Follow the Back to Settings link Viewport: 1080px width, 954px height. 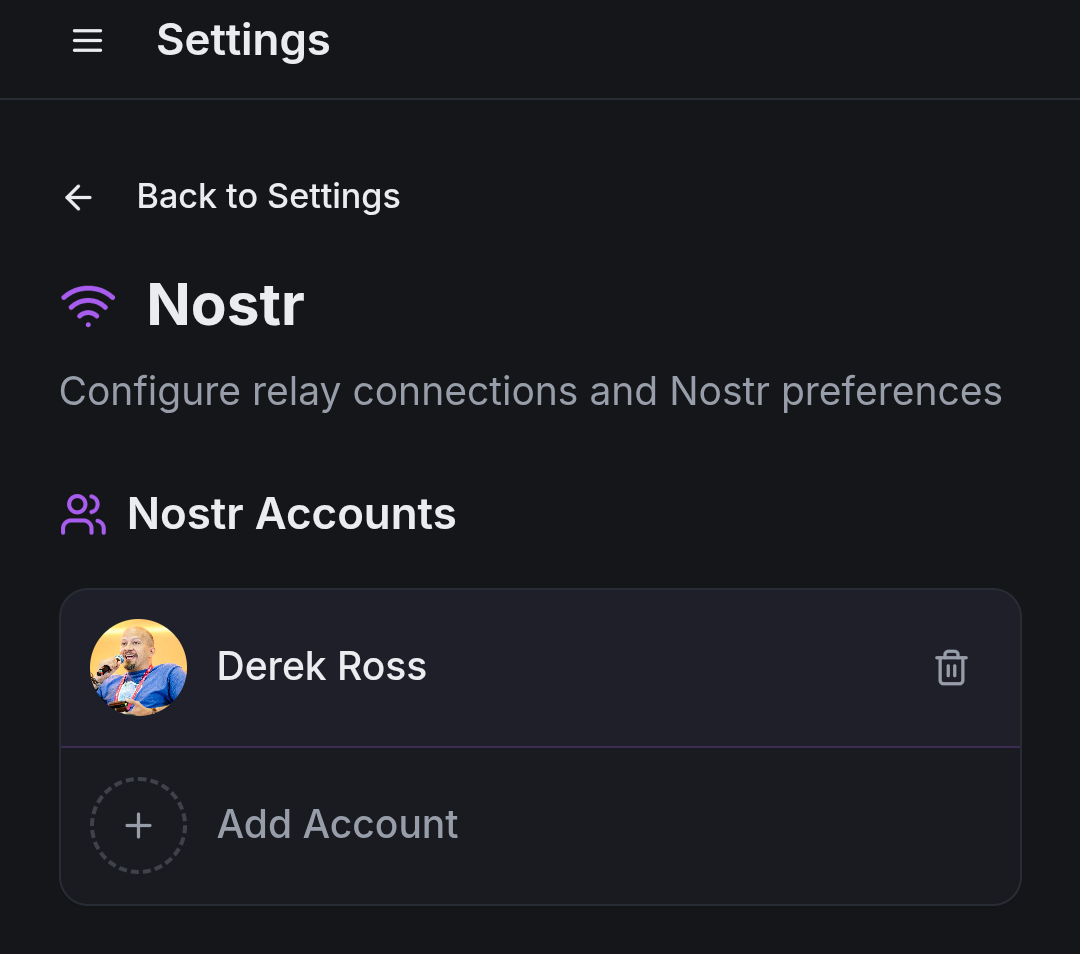(268, 196)
